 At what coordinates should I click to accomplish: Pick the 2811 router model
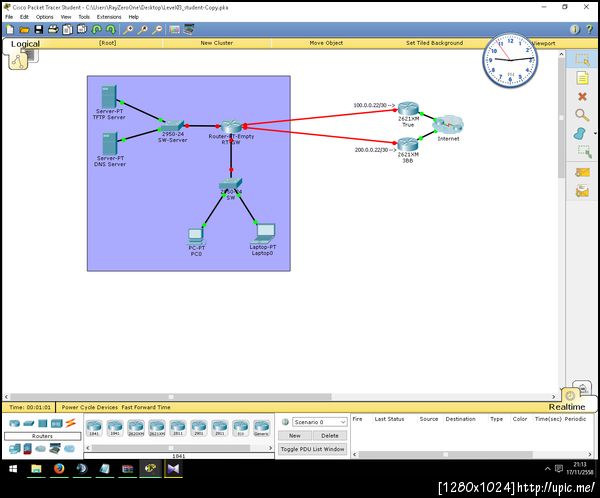[178, 428]
